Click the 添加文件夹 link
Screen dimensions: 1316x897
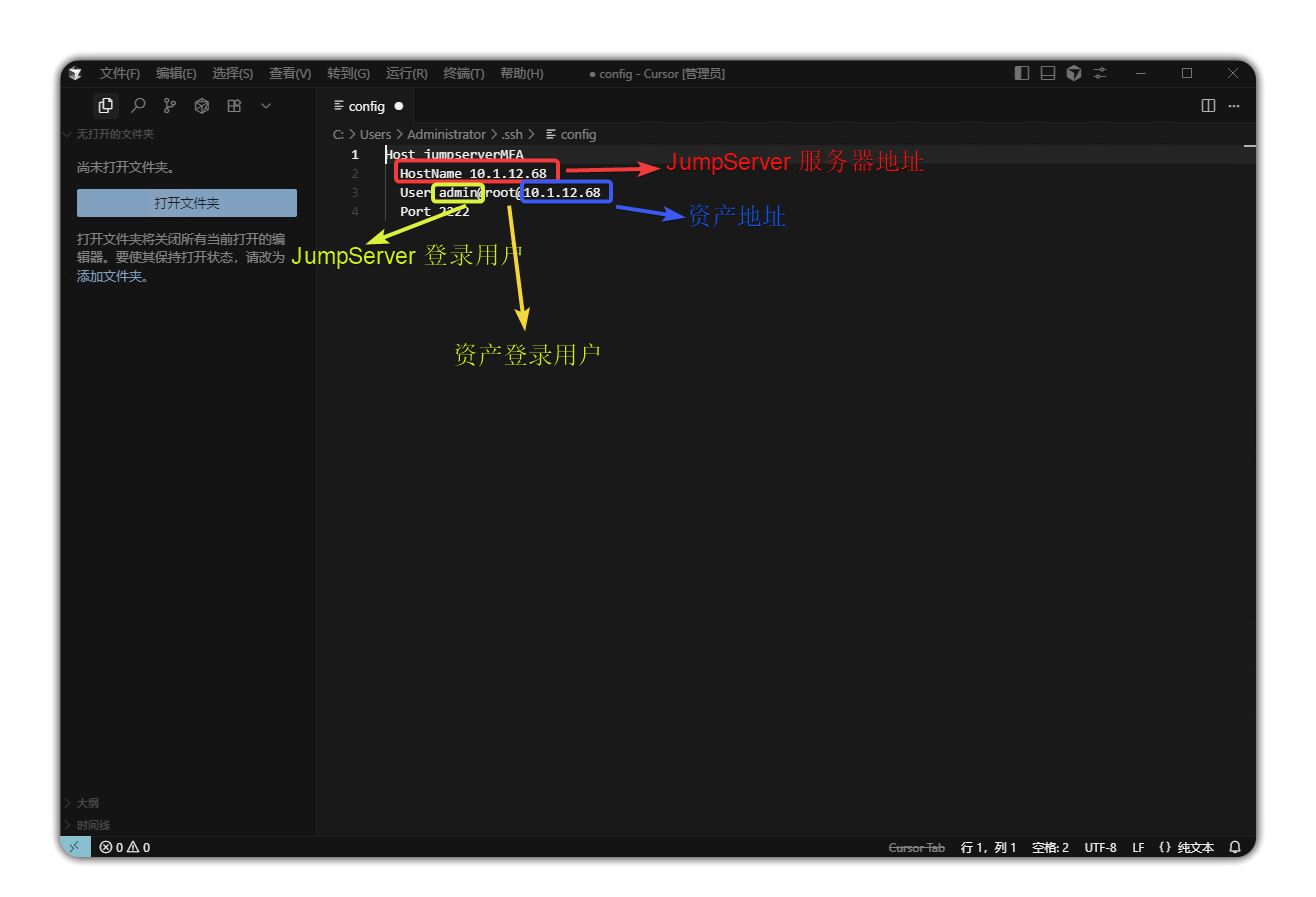(x=110, y=277)
